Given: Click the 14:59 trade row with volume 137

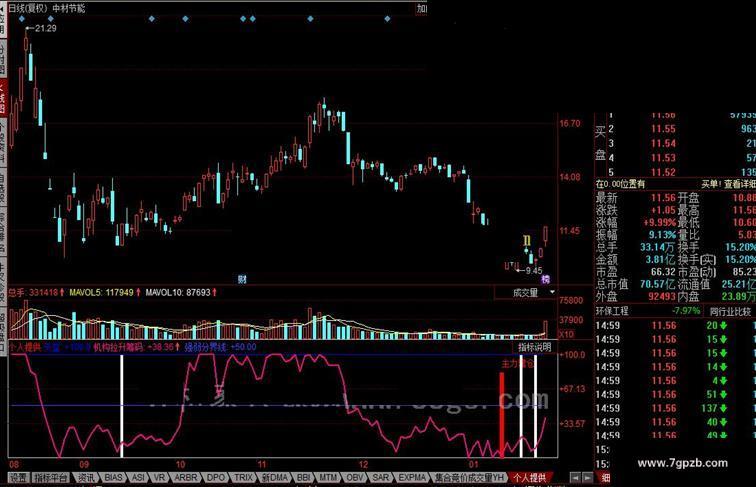Looking at the screenshot, I should pos(675,408).
